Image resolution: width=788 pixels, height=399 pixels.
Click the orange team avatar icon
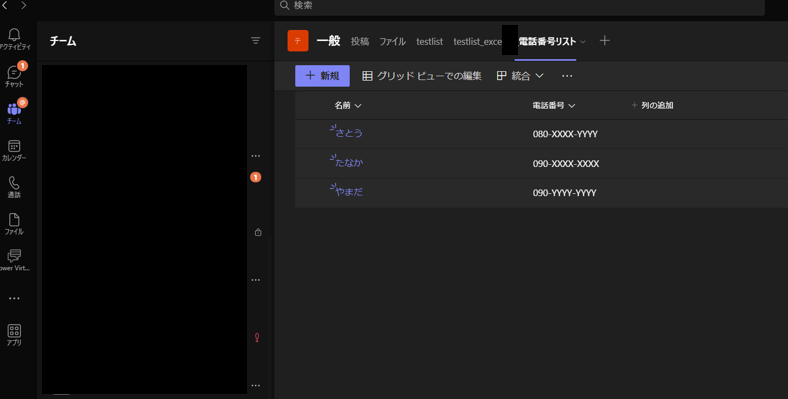point(298,41)
